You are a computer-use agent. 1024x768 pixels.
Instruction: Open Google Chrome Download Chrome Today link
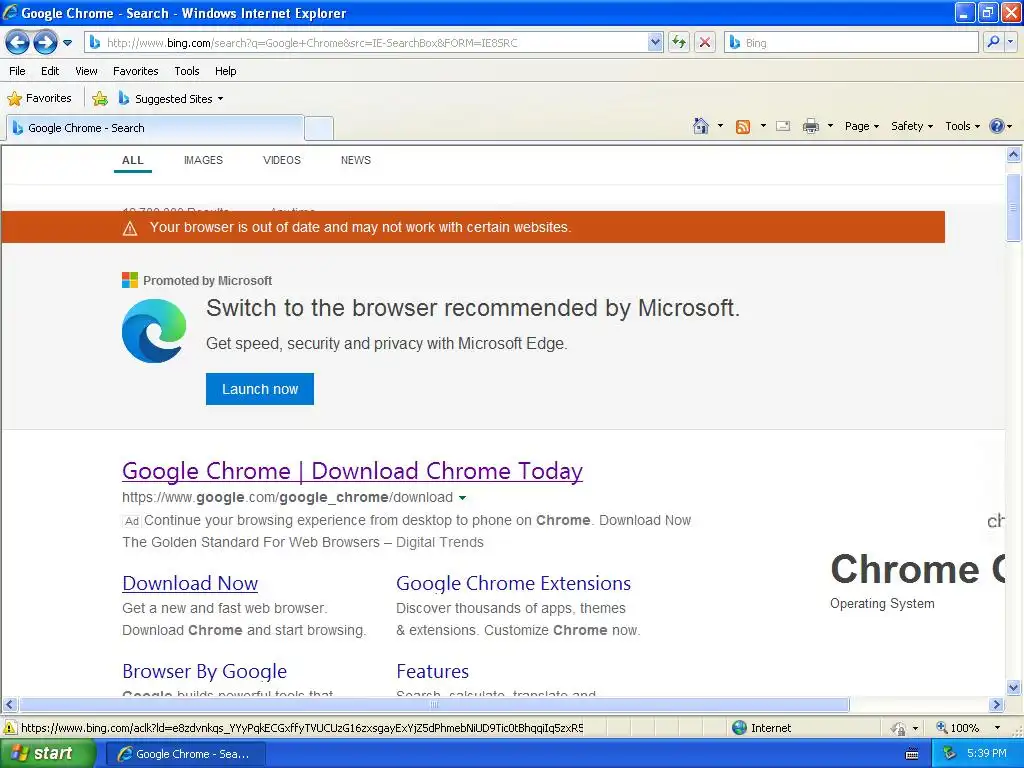pos(352,471)
